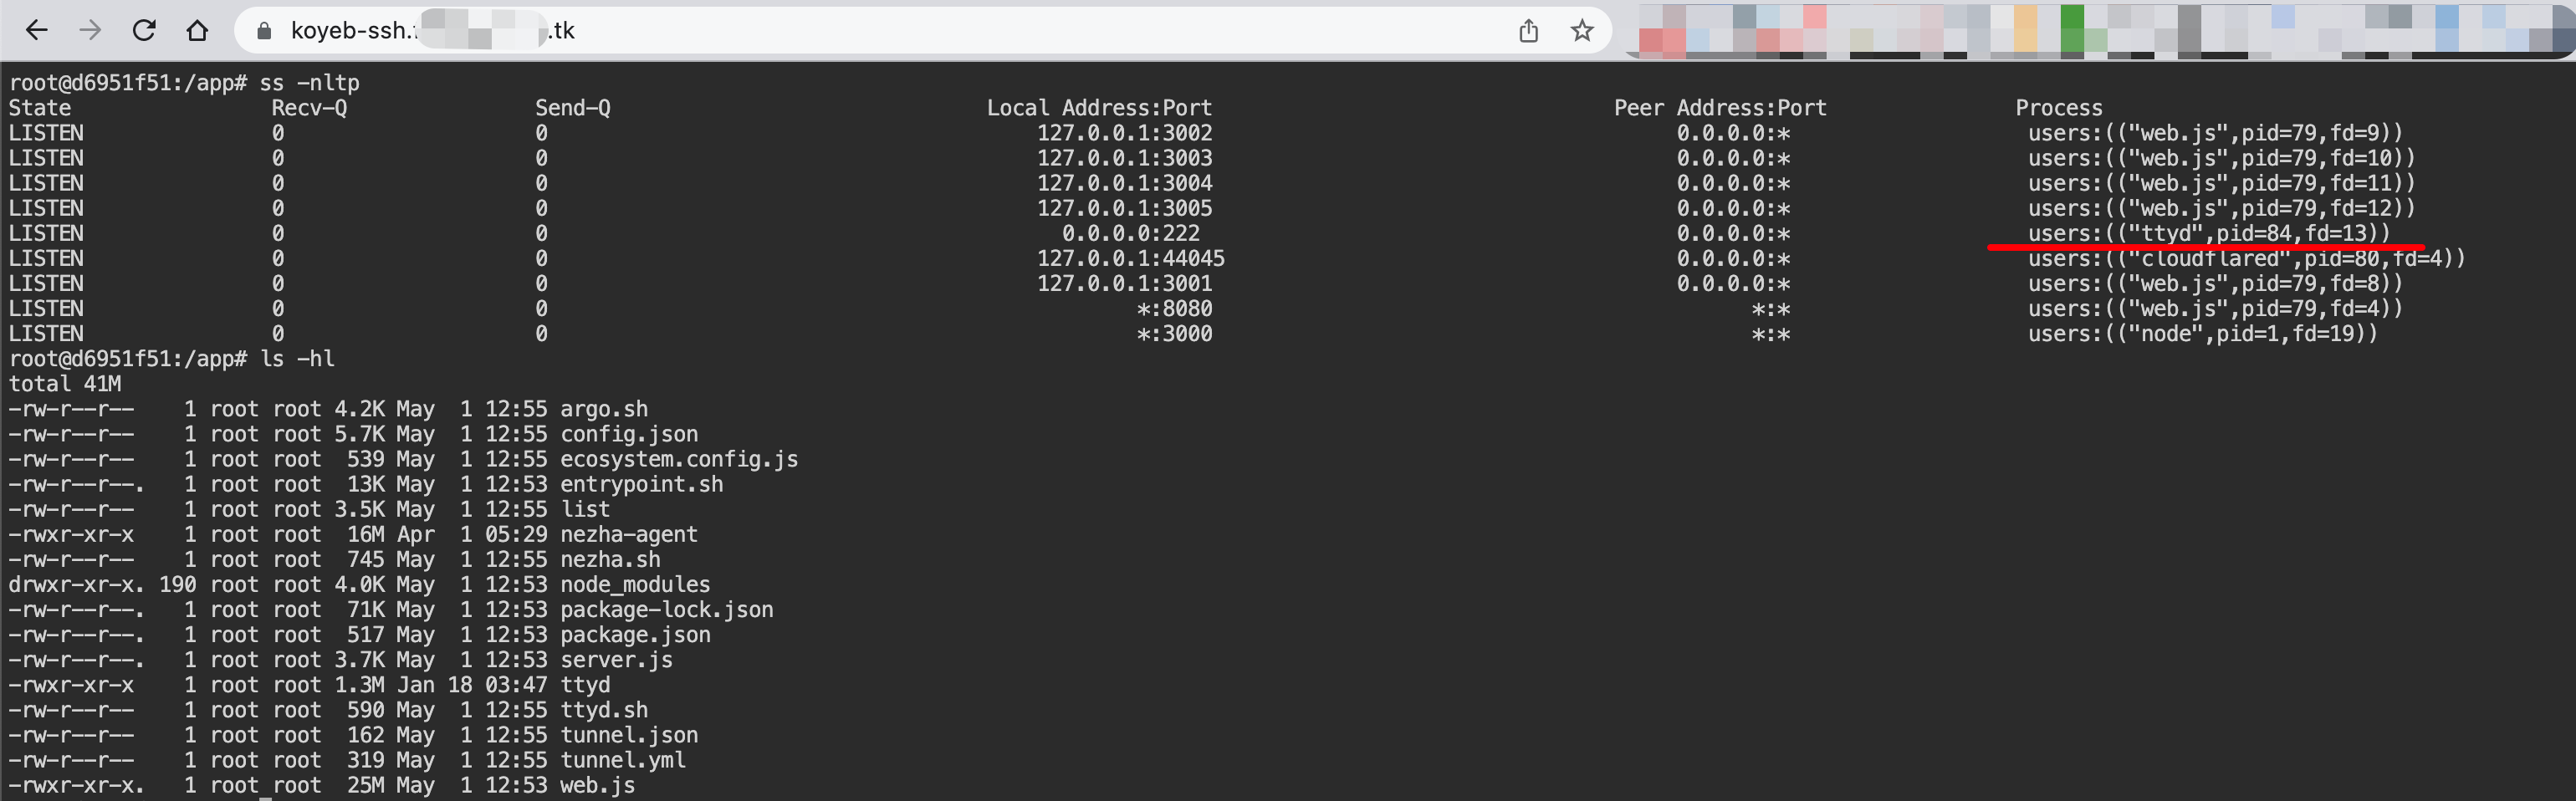Viewport: 2576px width, 801px height.
Task: Select the address 127.0.0.1:3003
Action: coord(1124,158)
